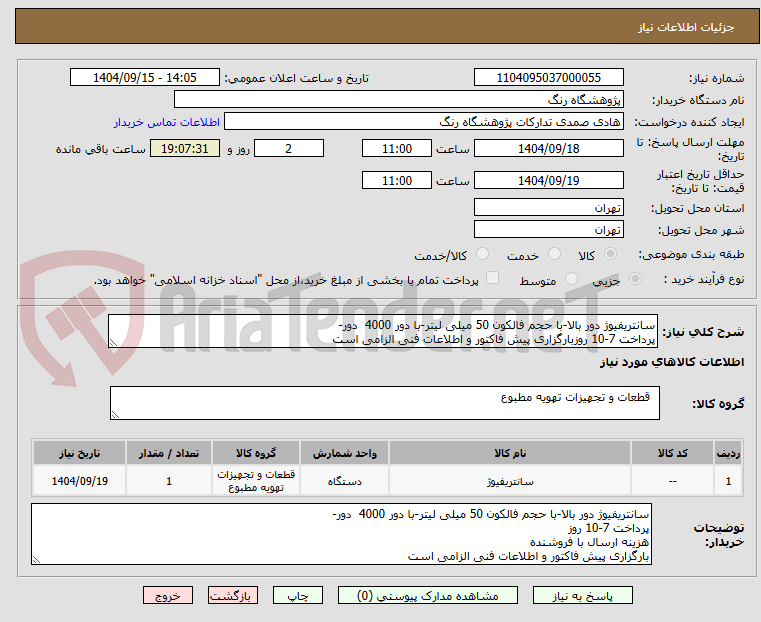This screenshot has width=761, height=622.
Task: Click the -- product code cell
Action: pyautogui.click(x=673, y=481)
